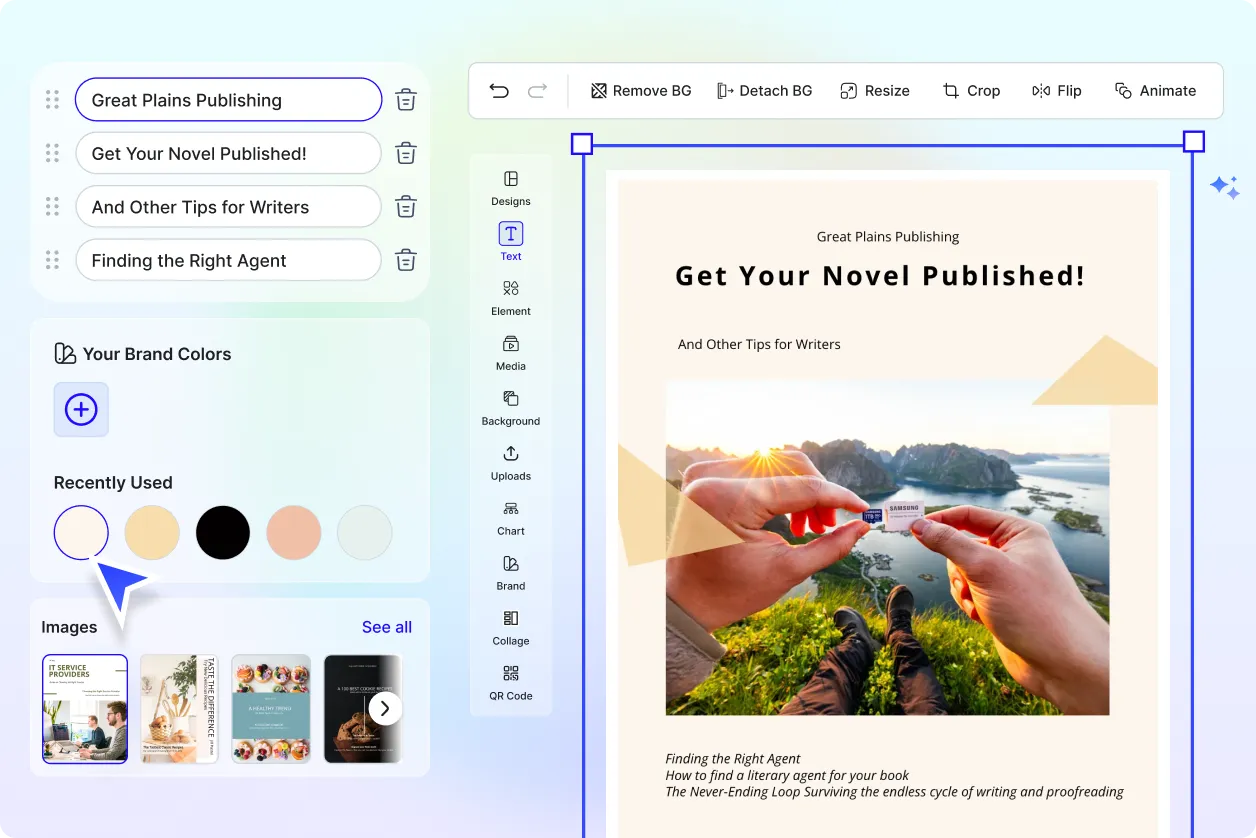Viewport: 1256px width, 838px height.
Task: Delete the 'Finding the Right Agent' text entry
Action: point(405,260)
